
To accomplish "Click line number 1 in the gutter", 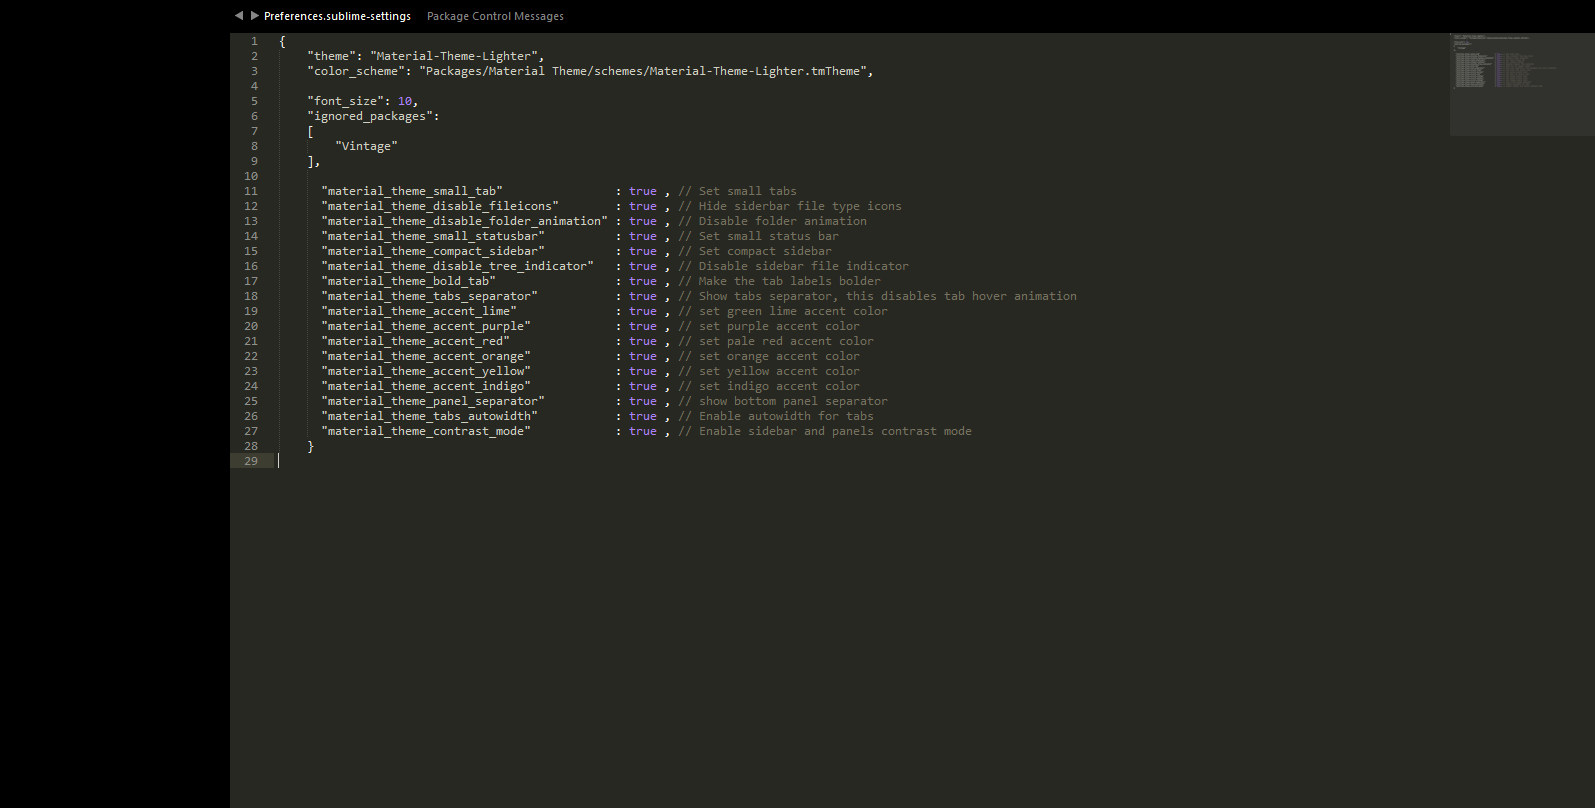I will pyautogui.click(x=254, y=41).
